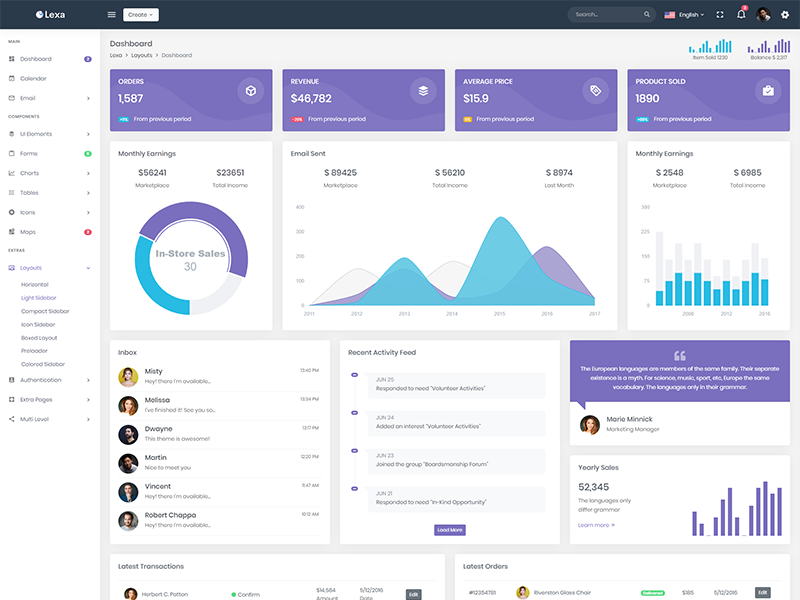This screenshot has width=800, height=600.
Task: Open the settings gear in header
Action: tap(785, 15)
